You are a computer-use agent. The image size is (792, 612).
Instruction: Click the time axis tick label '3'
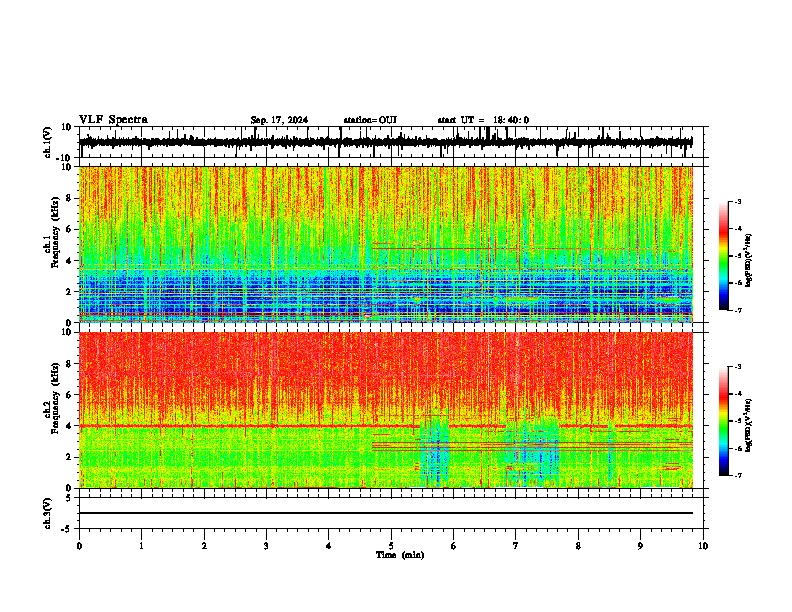[x=266, y=546]
